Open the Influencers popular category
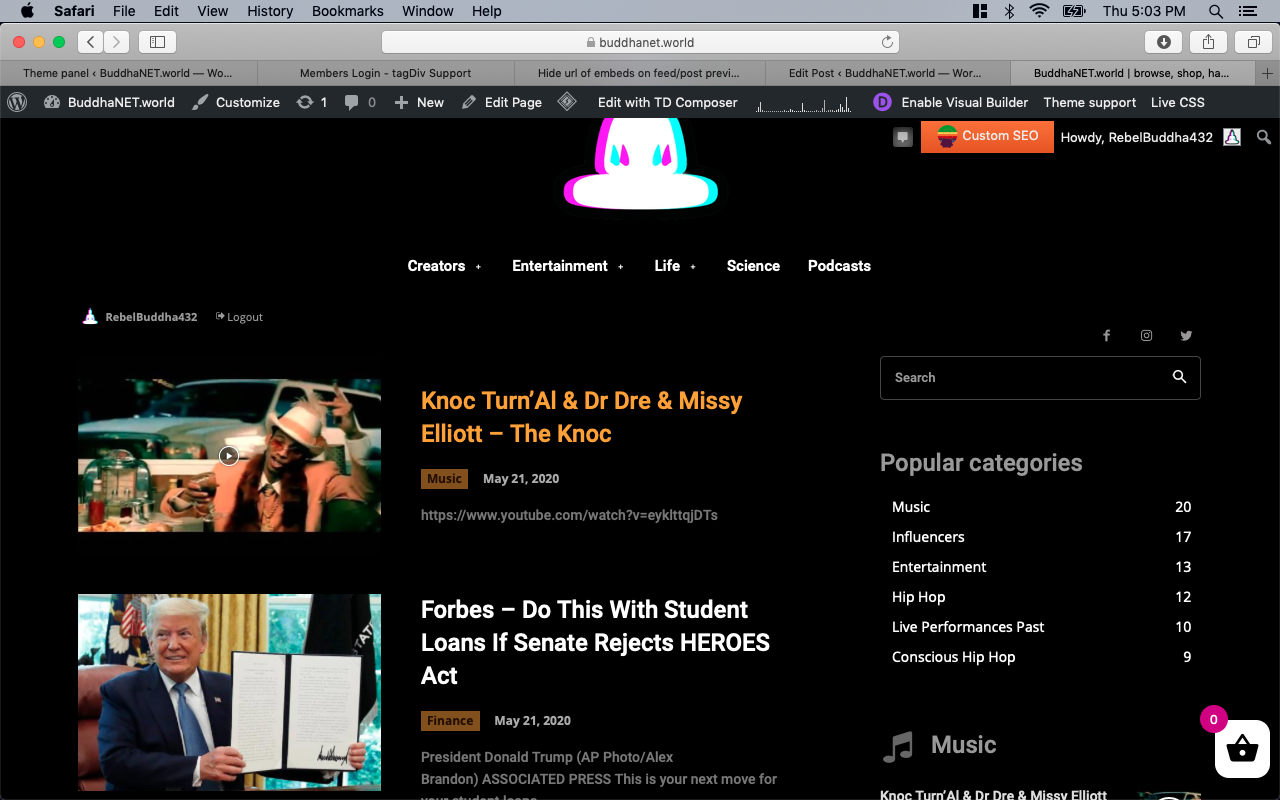 point(928,537)
